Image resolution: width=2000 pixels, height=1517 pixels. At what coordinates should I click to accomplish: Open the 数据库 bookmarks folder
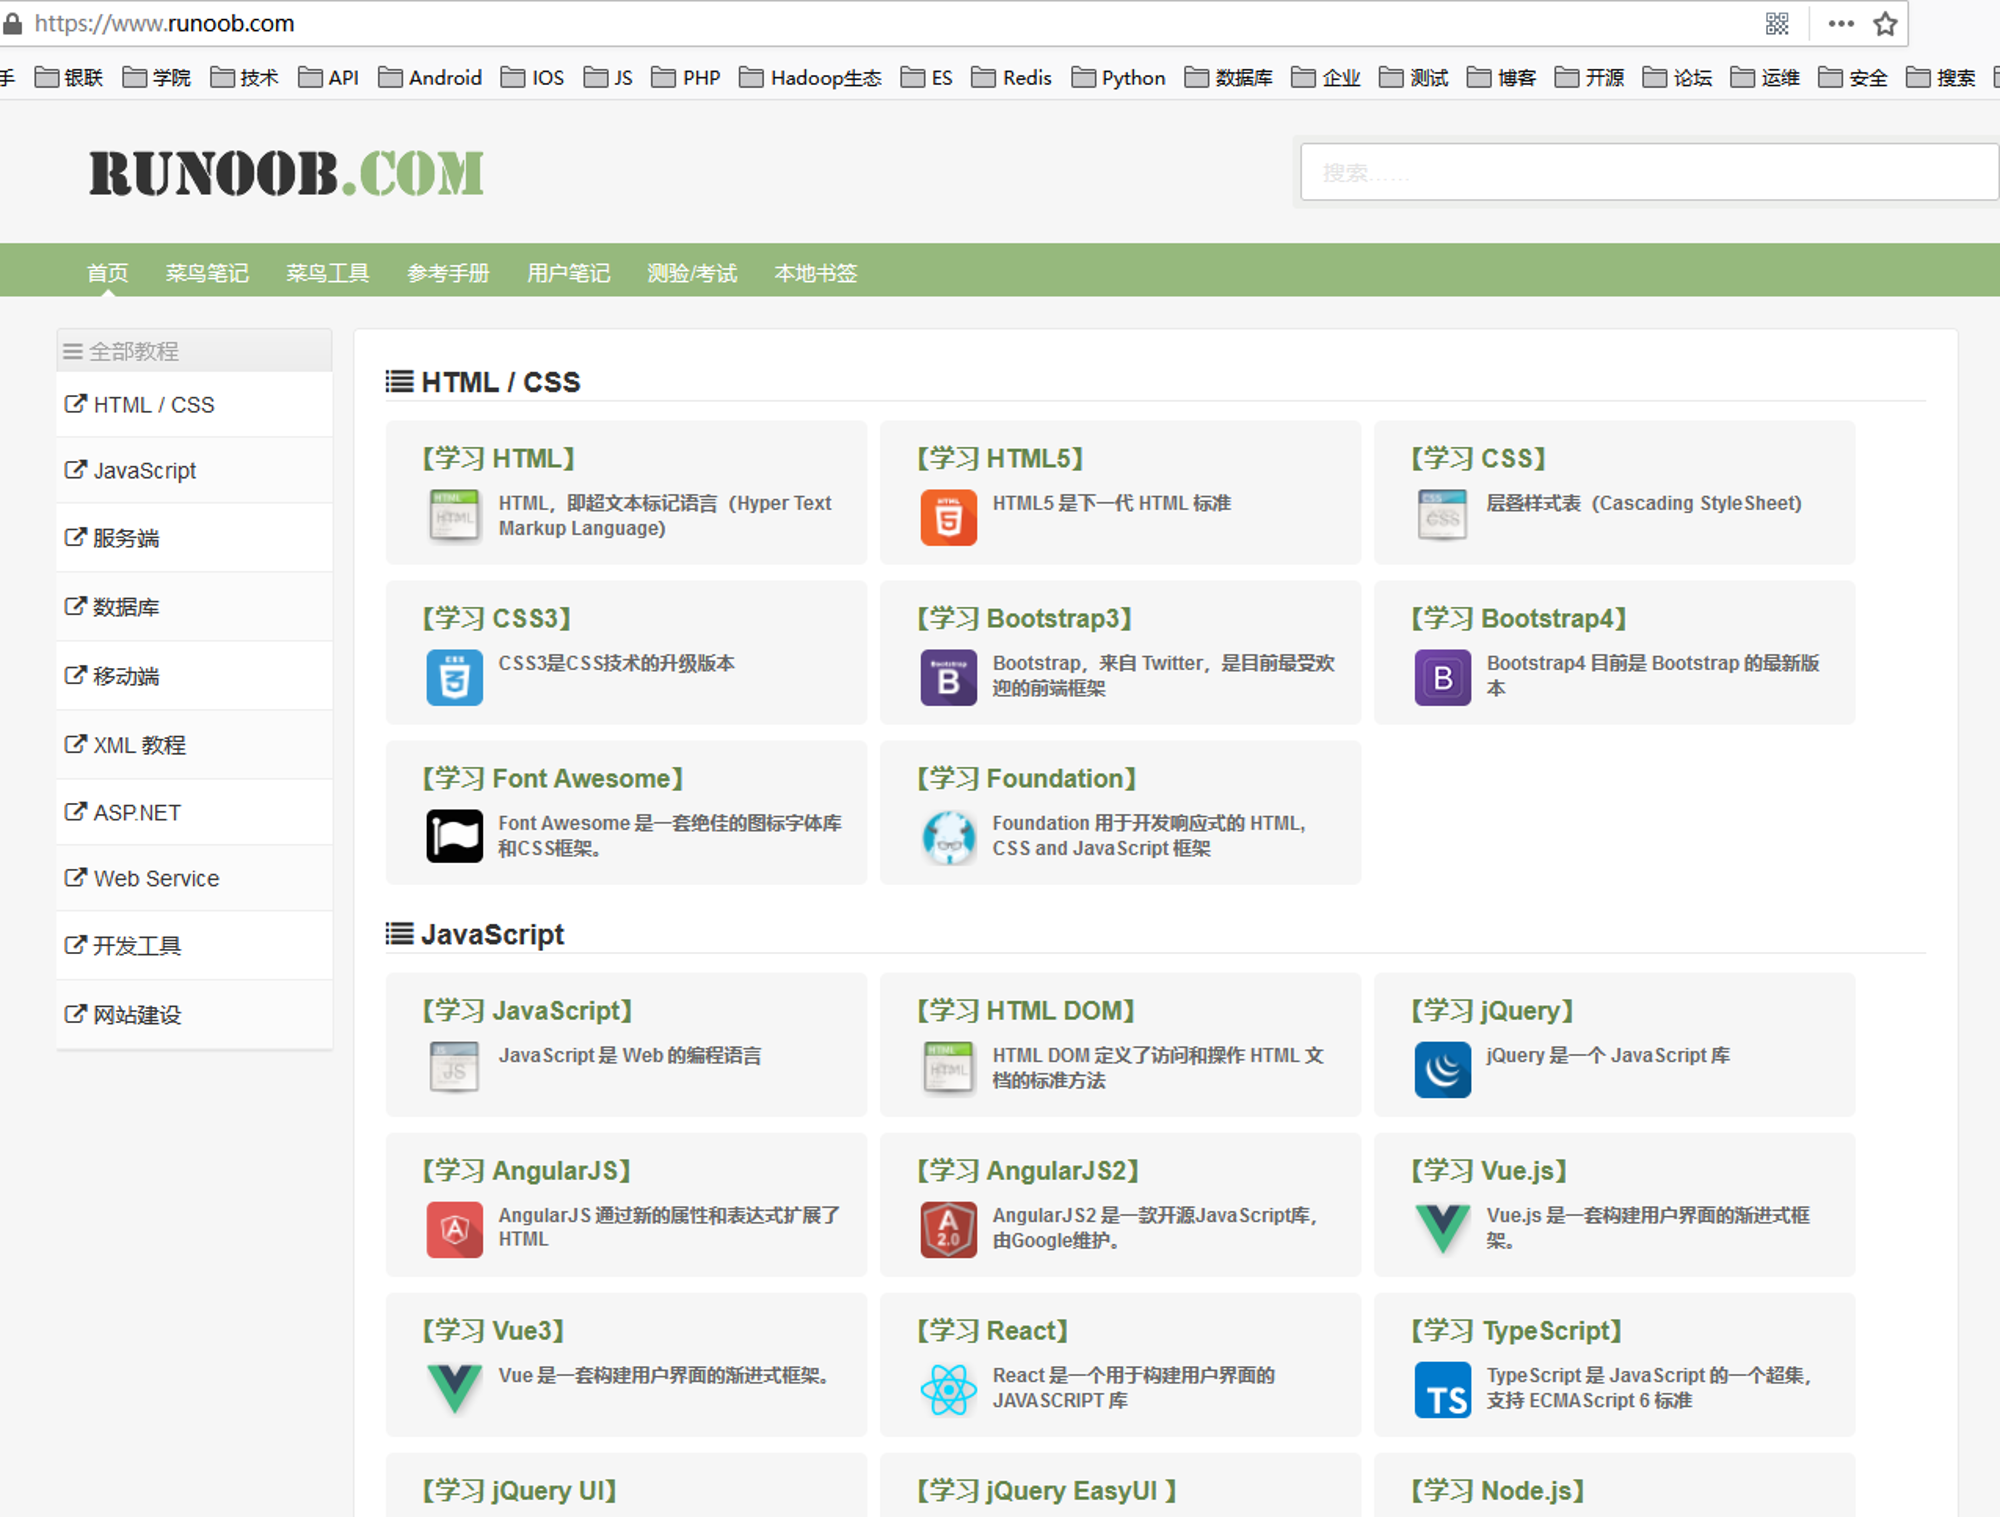(1229, 78)
